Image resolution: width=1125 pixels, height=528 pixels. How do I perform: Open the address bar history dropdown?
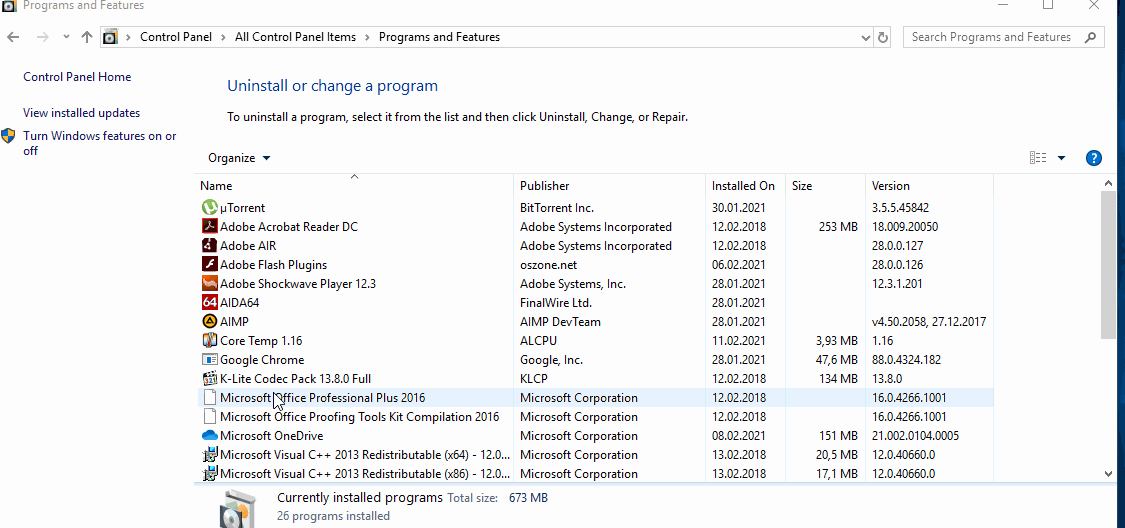point(865,37)
